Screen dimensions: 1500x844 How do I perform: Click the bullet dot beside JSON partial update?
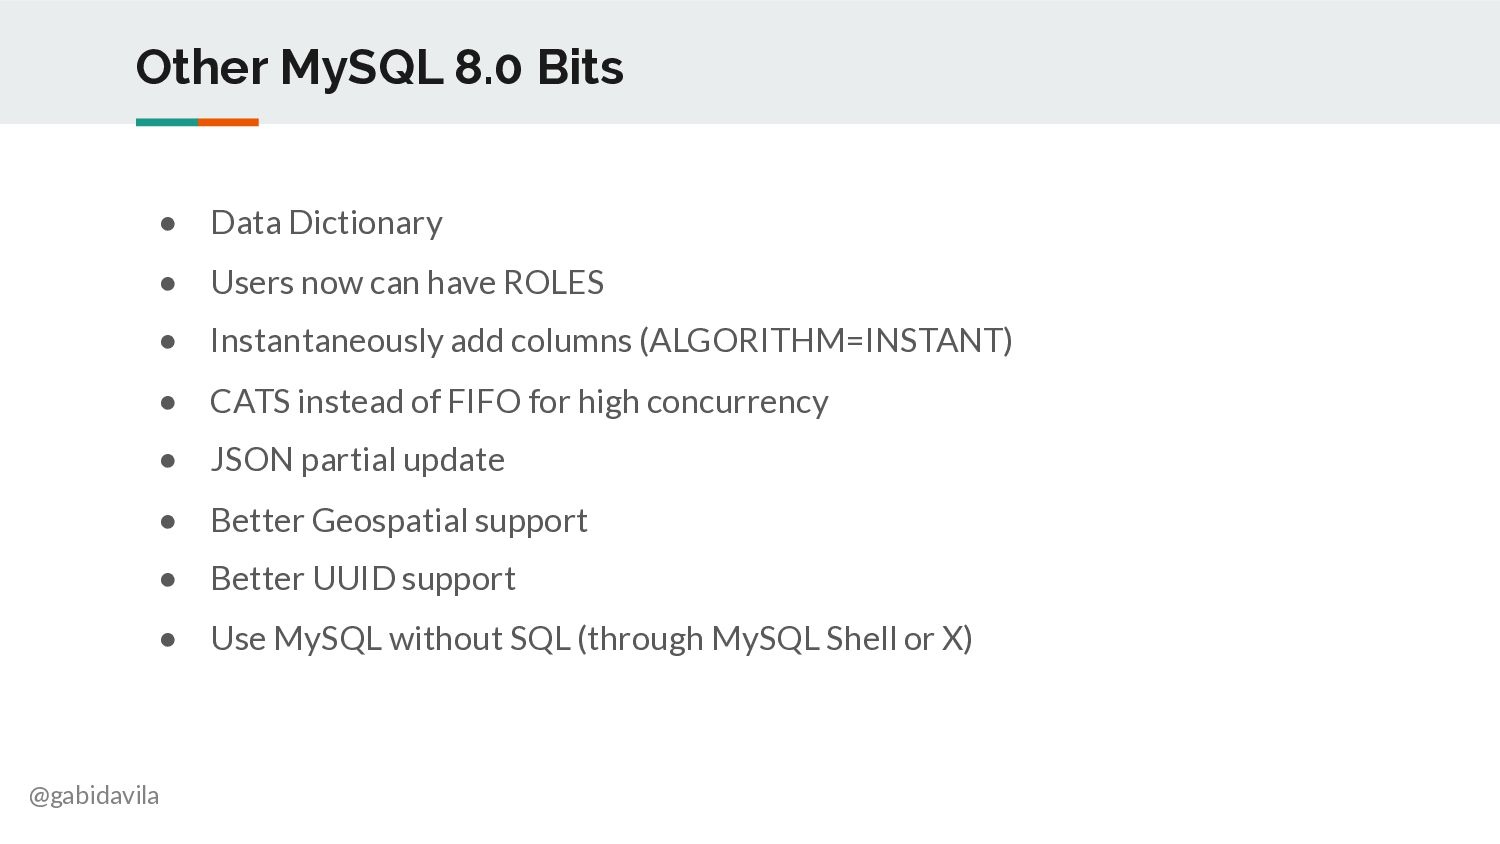pyautogui.click(x=168, y=461)
